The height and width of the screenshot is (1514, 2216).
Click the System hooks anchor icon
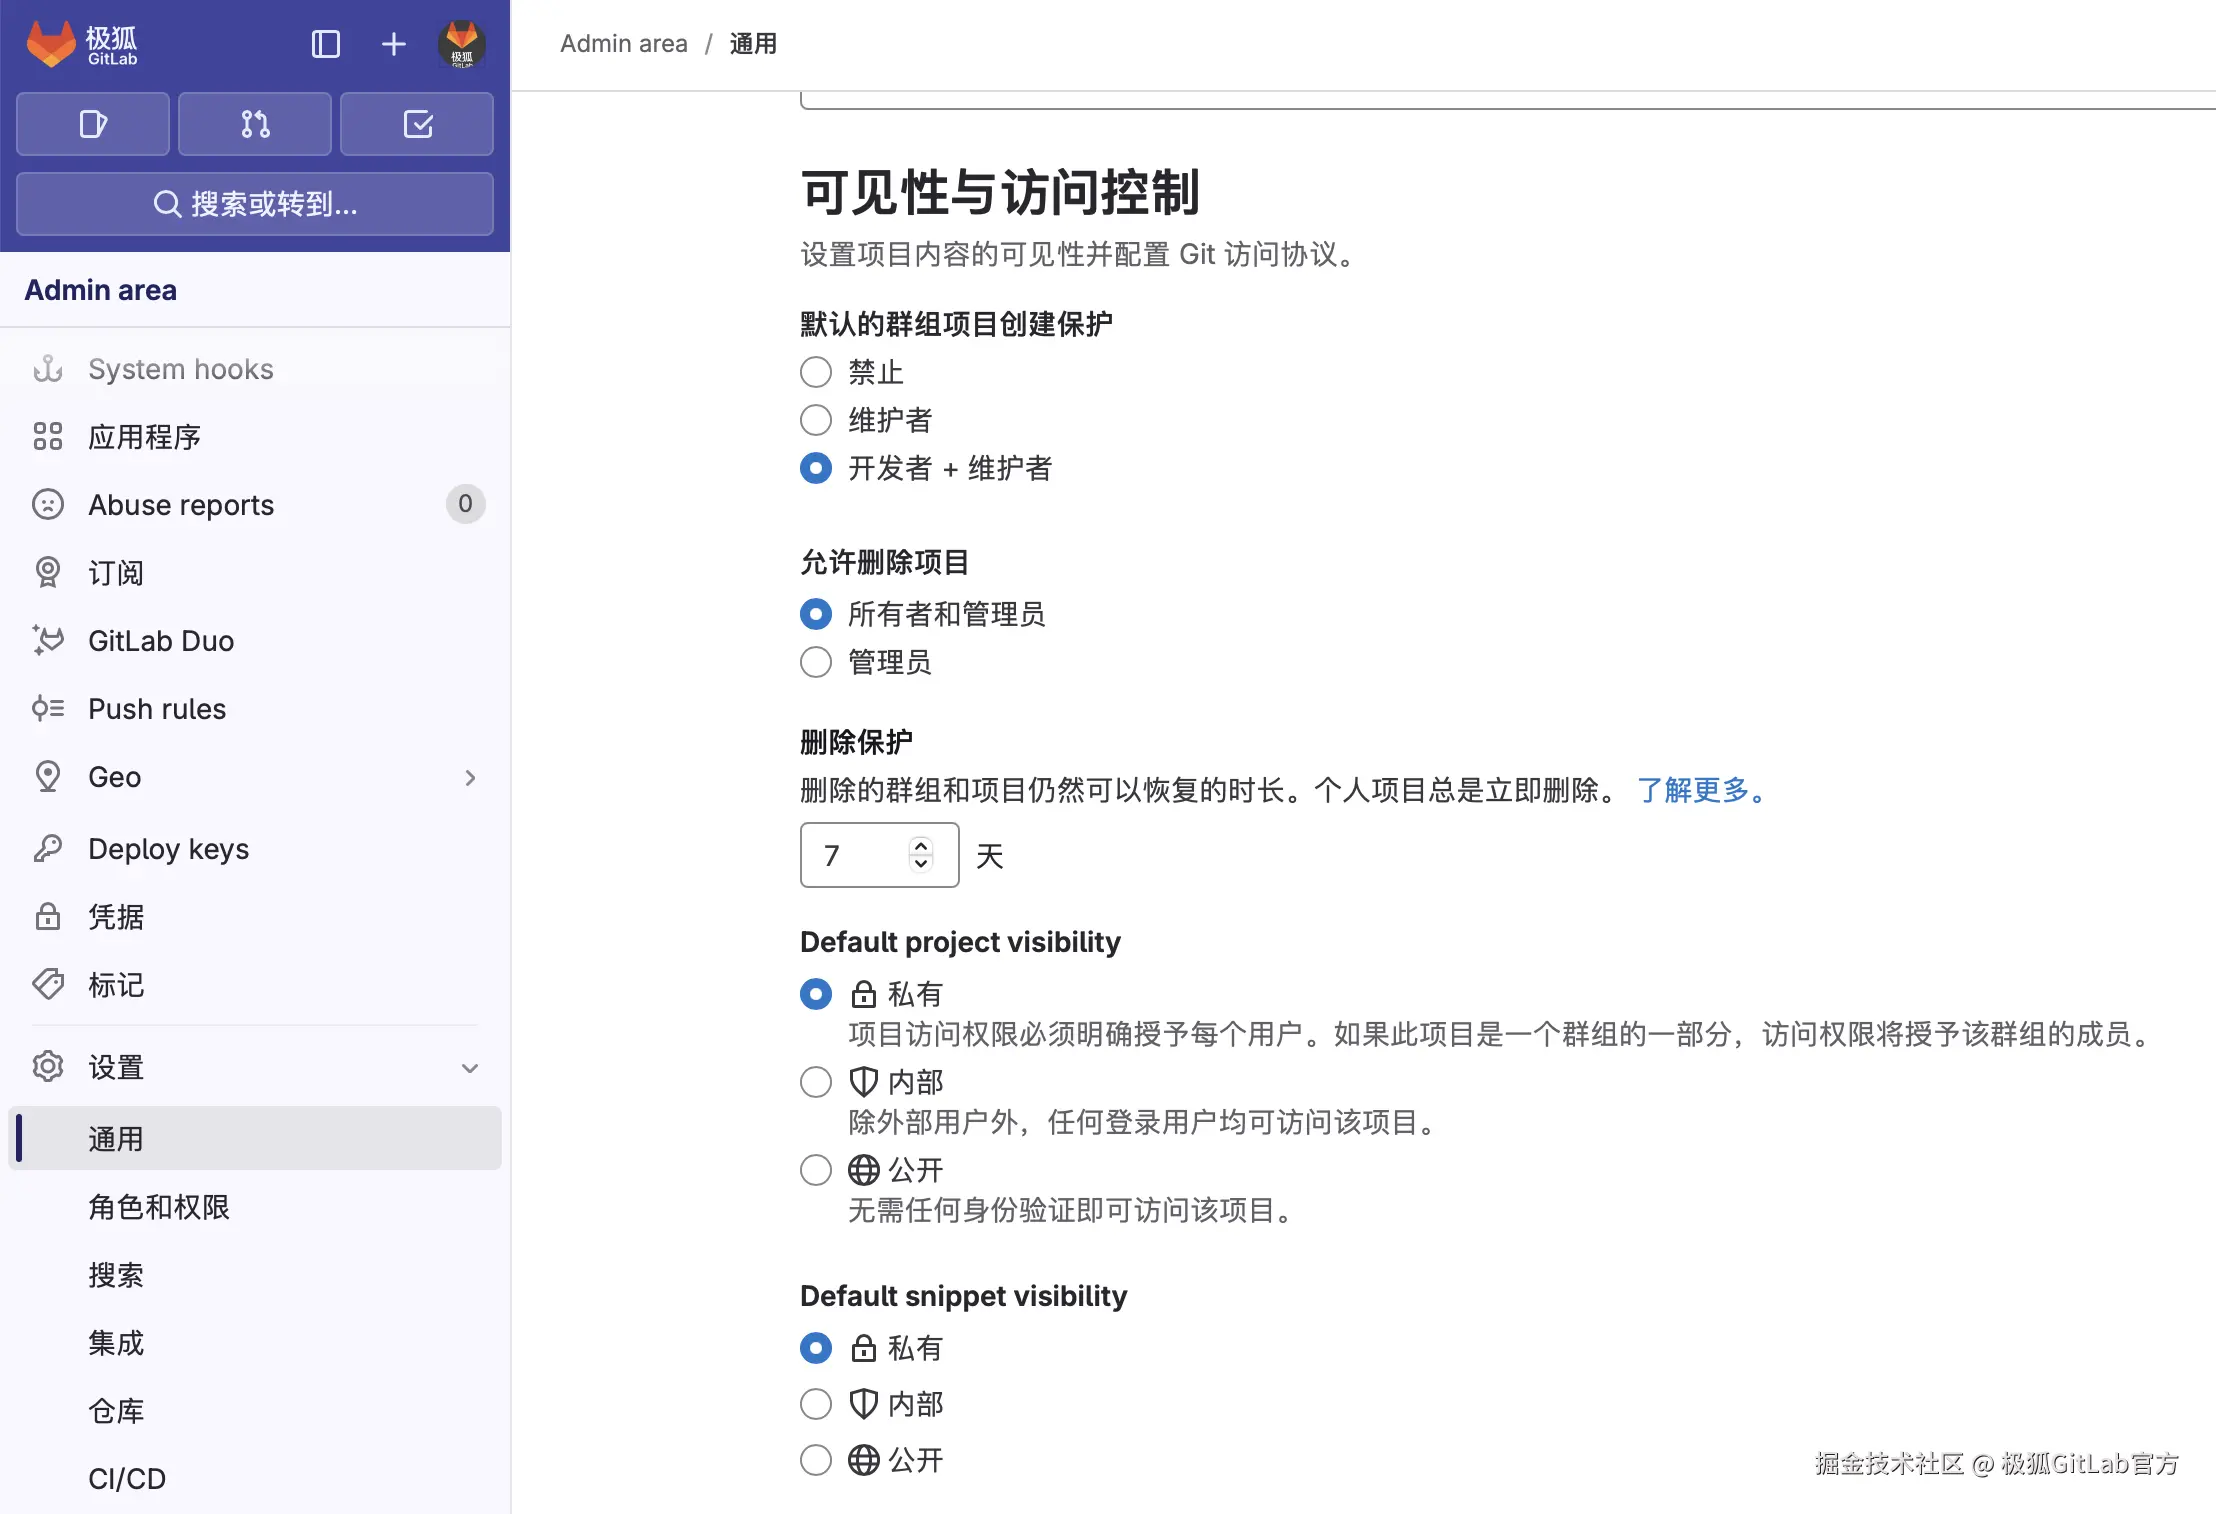[x=47, y=369]
